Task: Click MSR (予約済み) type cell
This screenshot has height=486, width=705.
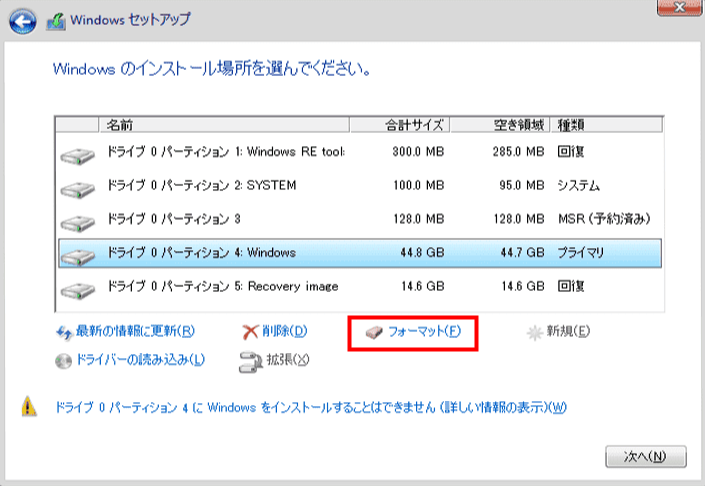Action: coord(604,219)
